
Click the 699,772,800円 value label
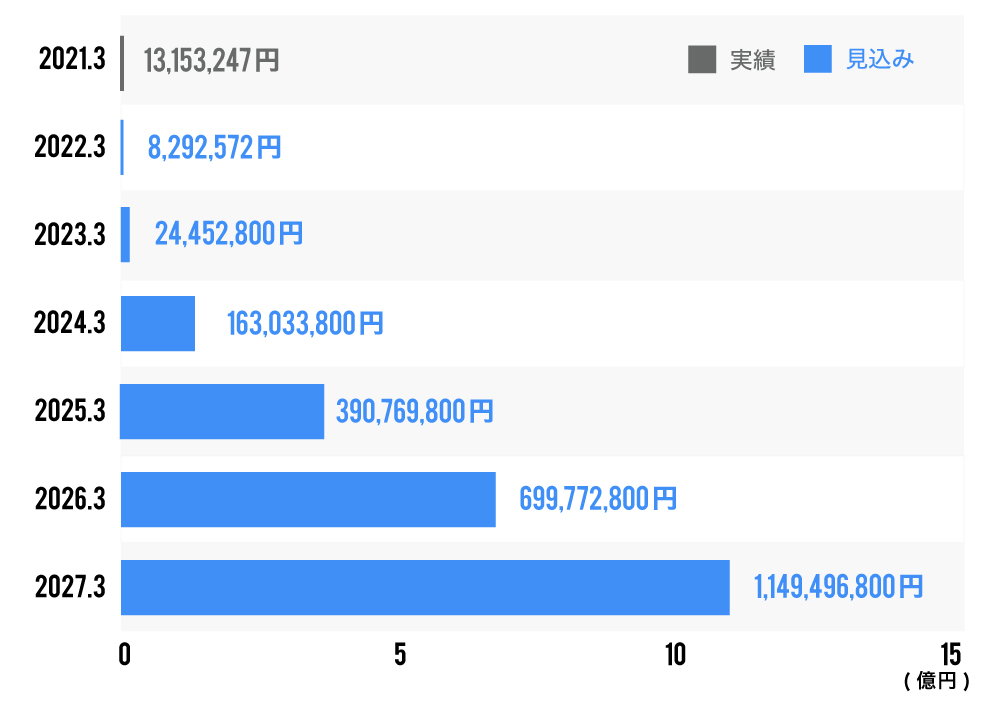click(x=597, y=499)
